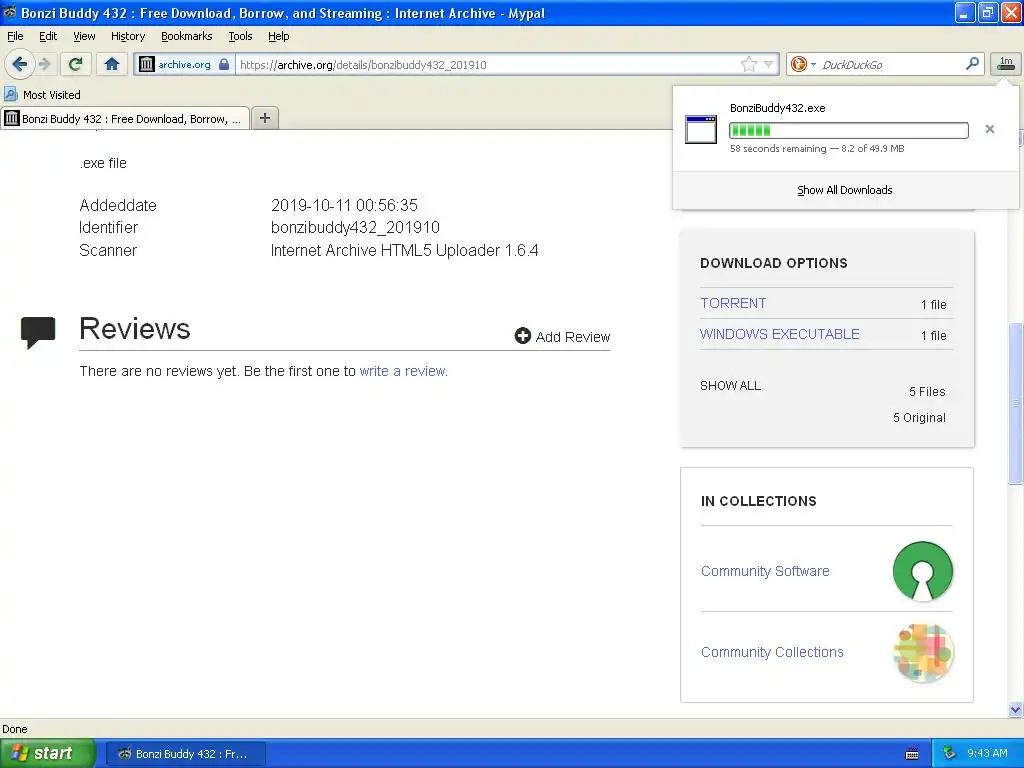
Task: Open the URL history dropdown arrow
Action: pos(769,64)
